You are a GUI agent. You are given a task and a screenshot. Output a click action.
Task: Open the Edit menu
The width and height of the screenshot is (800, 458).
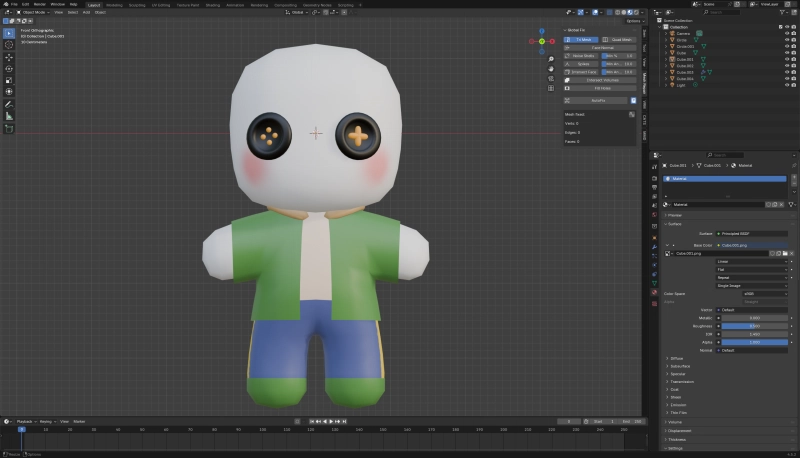pyautogui.click(x=26, y=4)
